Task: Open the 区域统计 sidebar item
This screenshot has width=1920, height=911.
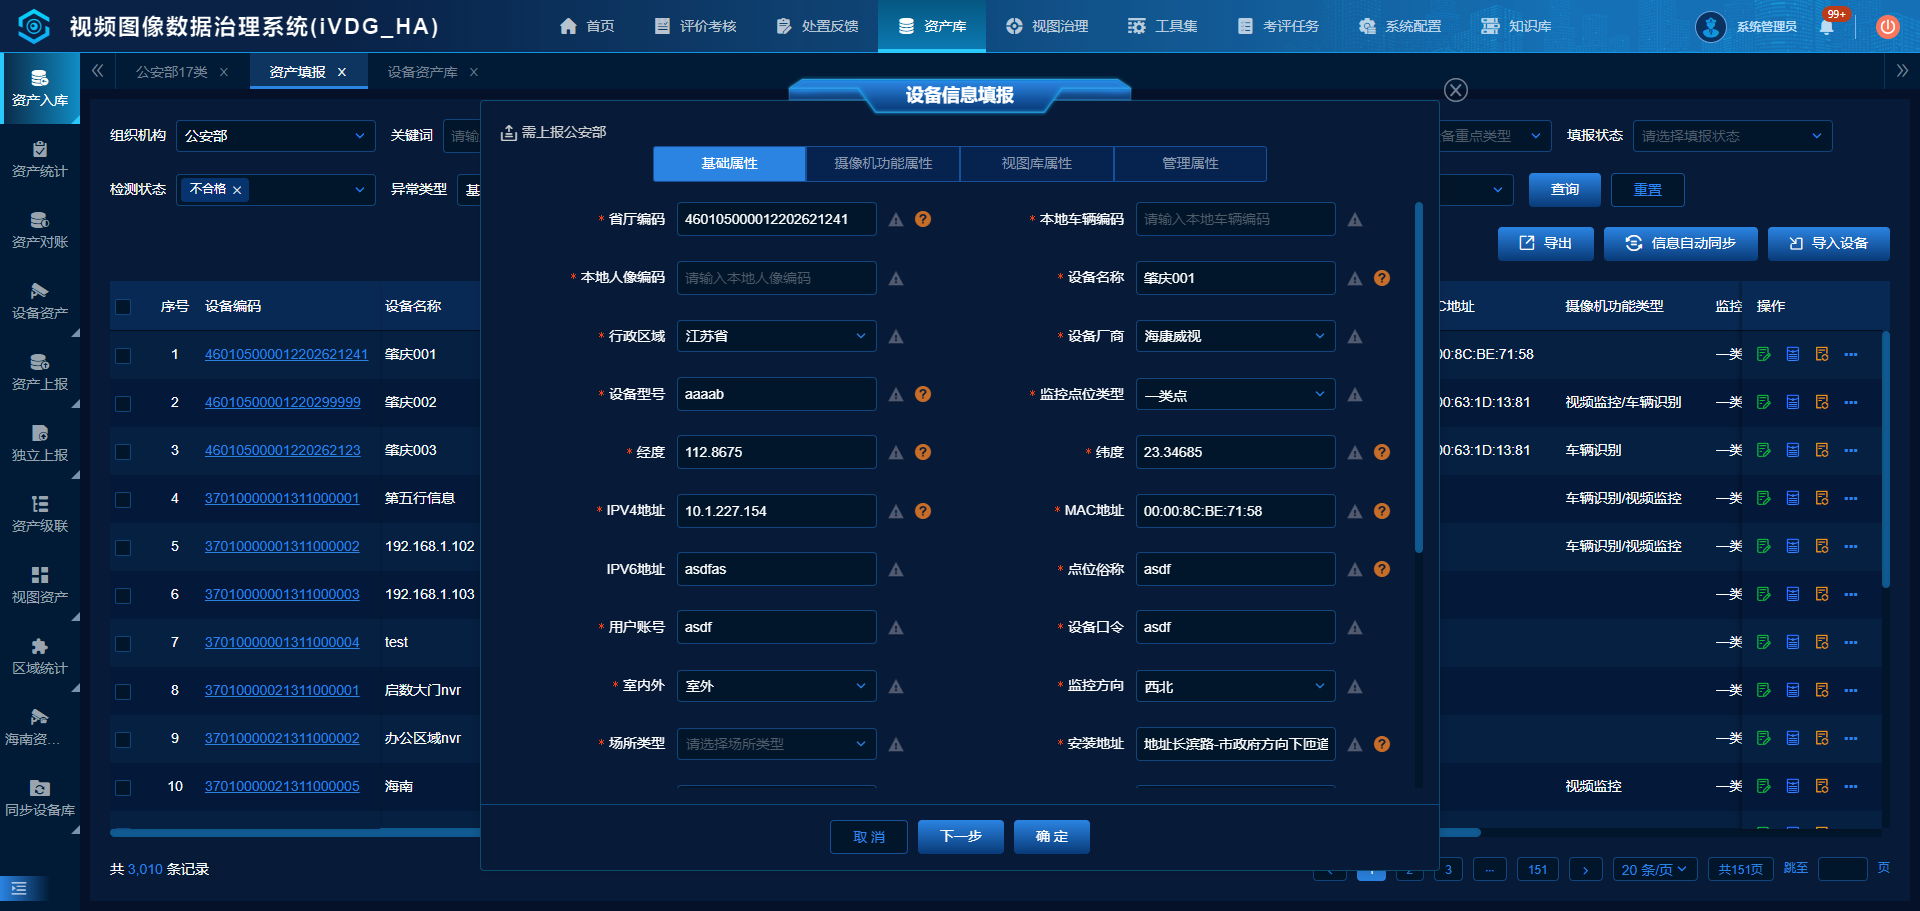Action: (40, 656)
